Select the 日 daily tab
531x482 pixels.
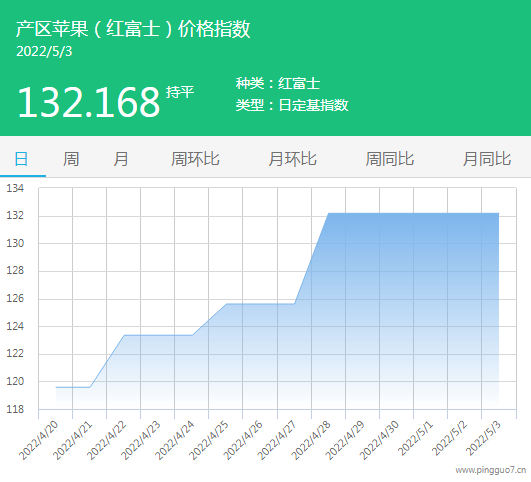[x=21, y=159]
